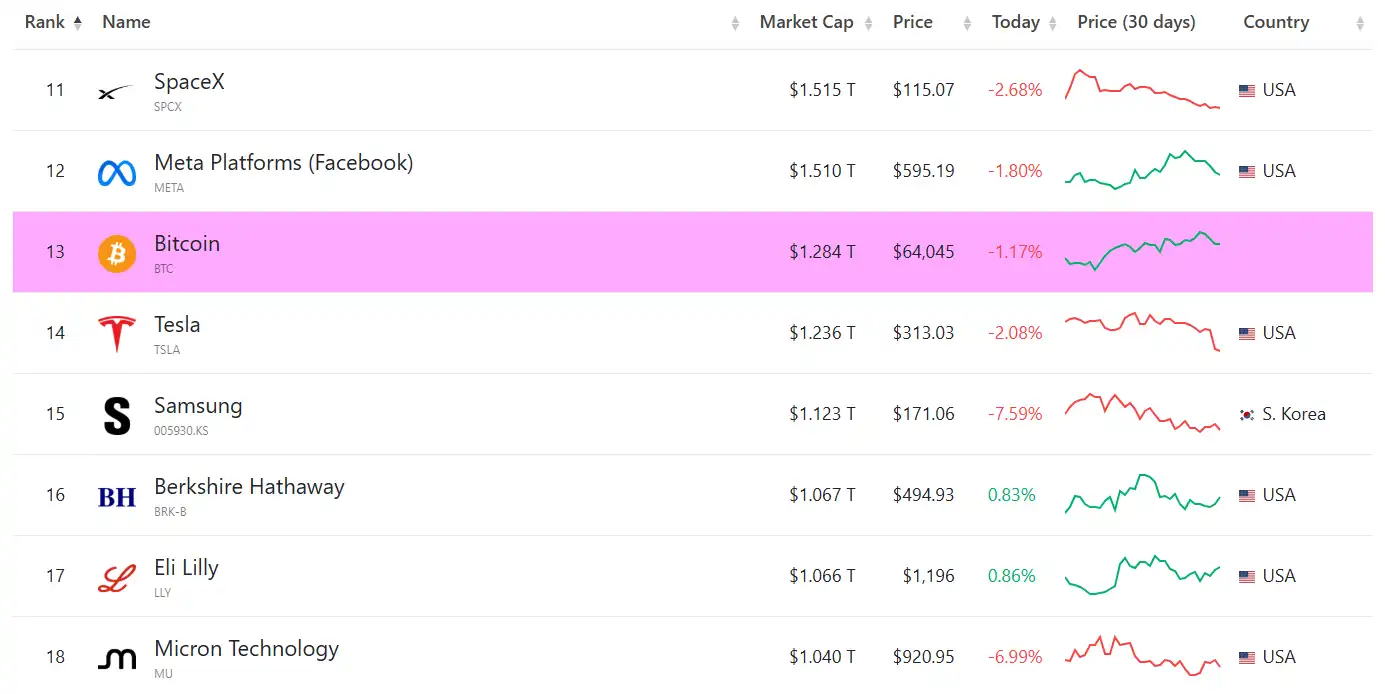The image size is (1385, 694).
Task: Click the South Korea flag icon
Action: [x=1247, y=414]
